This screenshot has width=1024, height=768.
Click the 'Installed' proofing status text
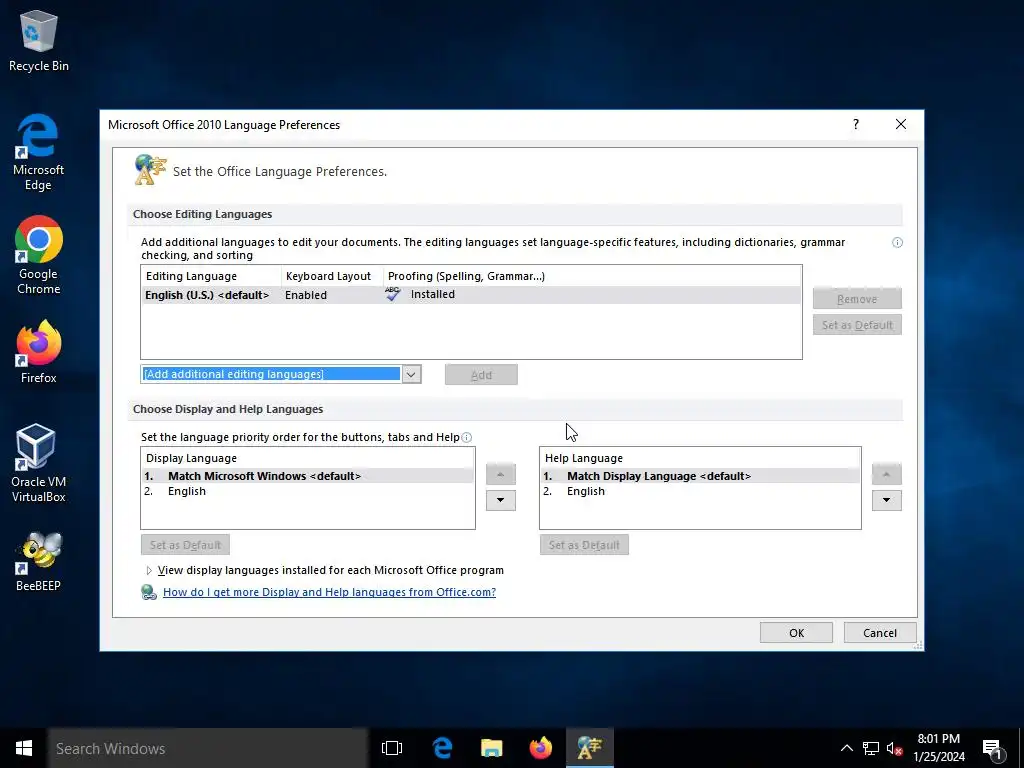432,295
